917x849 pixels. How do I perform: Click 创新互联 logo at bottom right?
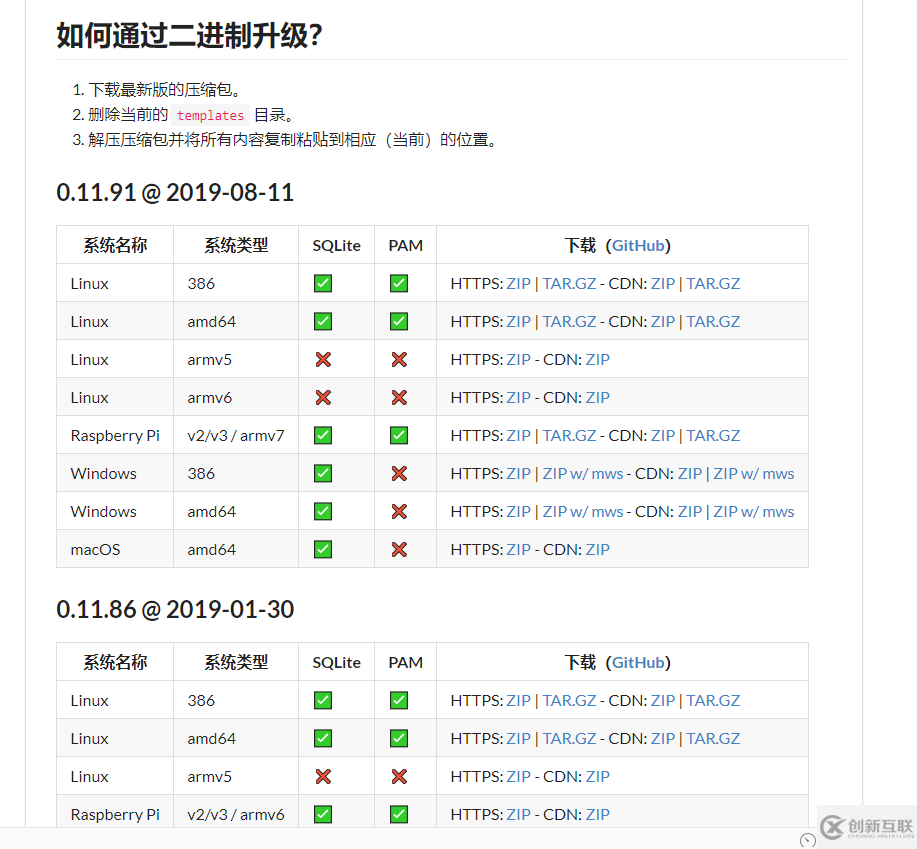pyautogui.click(x=866, y=829)
